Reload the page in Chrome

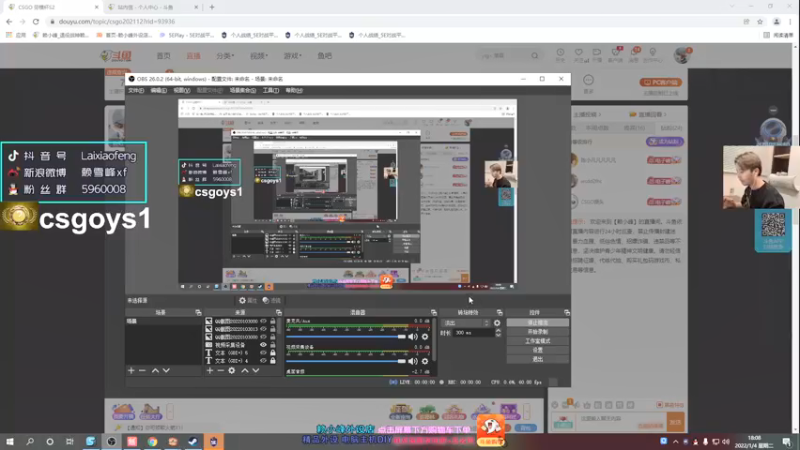pos(36,21)
